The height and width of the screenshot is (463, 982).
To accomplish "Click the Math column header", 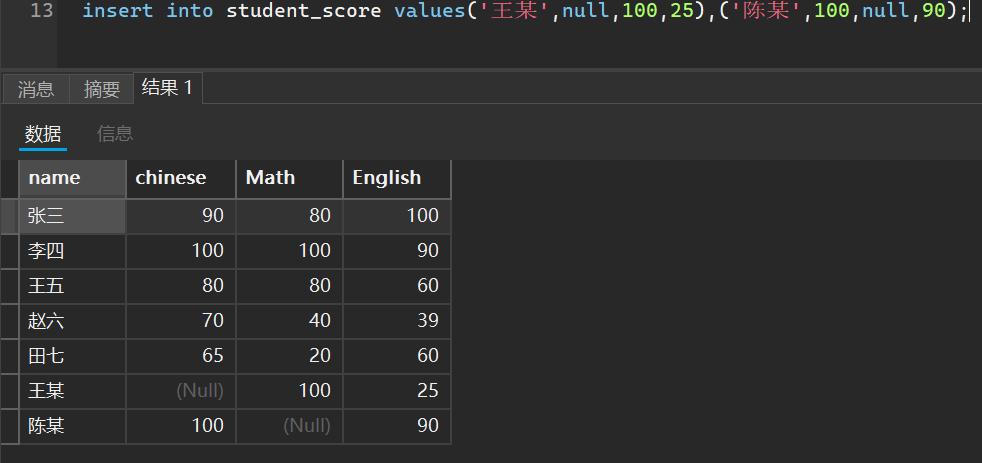I will pyautogui.click(x=289, y=179).
